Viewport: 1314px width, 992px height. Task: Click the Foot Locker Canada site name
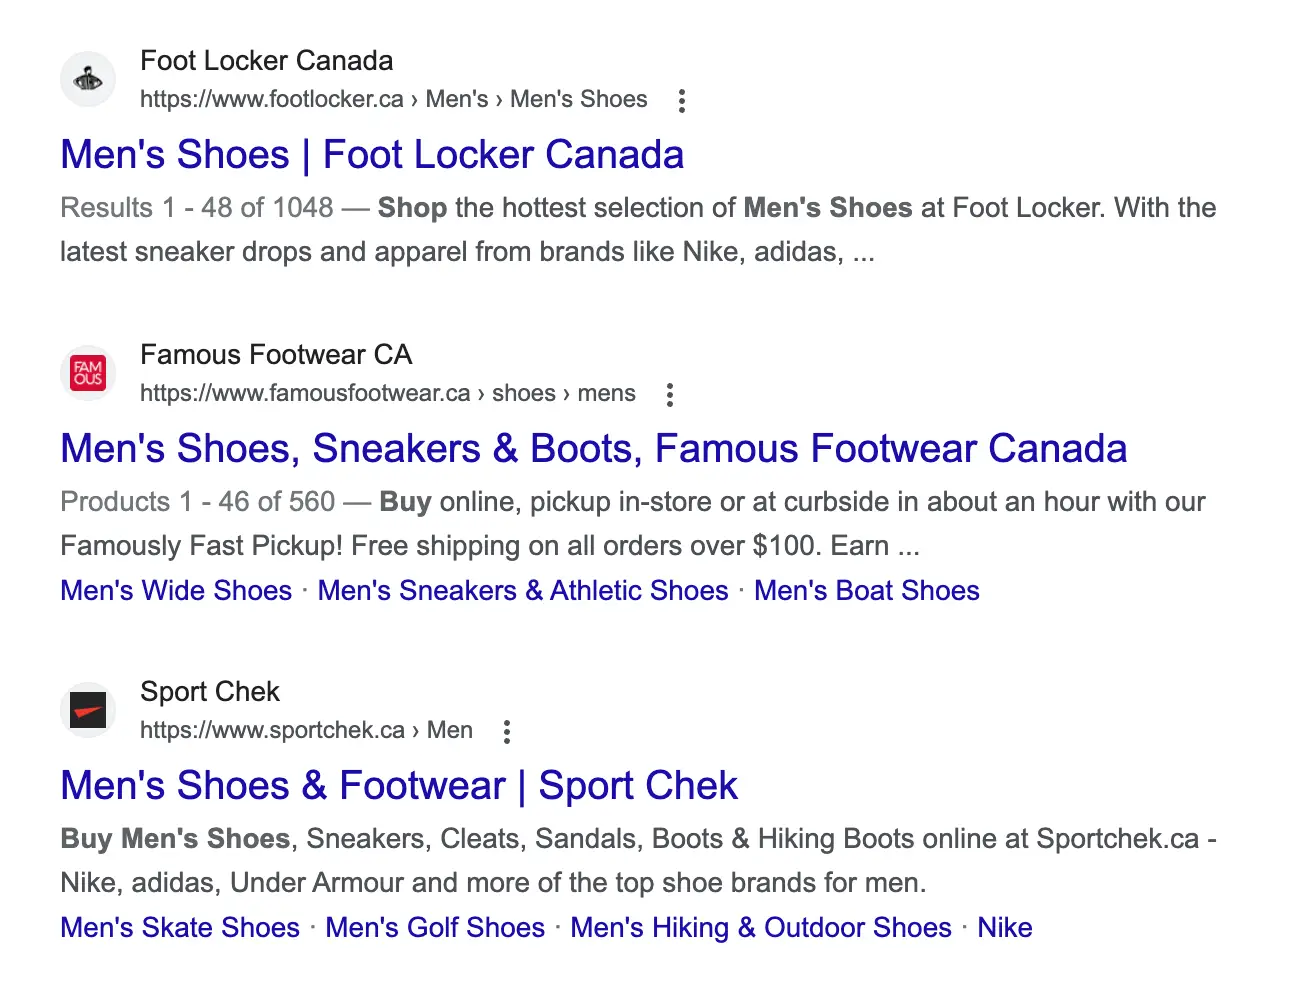coord(267,61)
